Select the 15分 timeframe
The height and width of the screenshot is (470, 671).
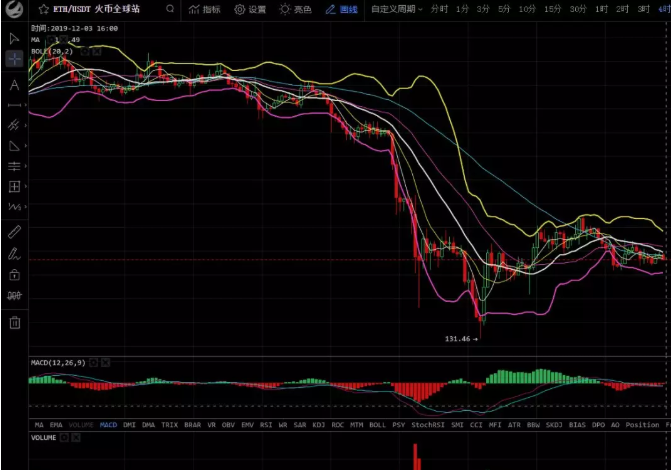[x=552, y=9]
